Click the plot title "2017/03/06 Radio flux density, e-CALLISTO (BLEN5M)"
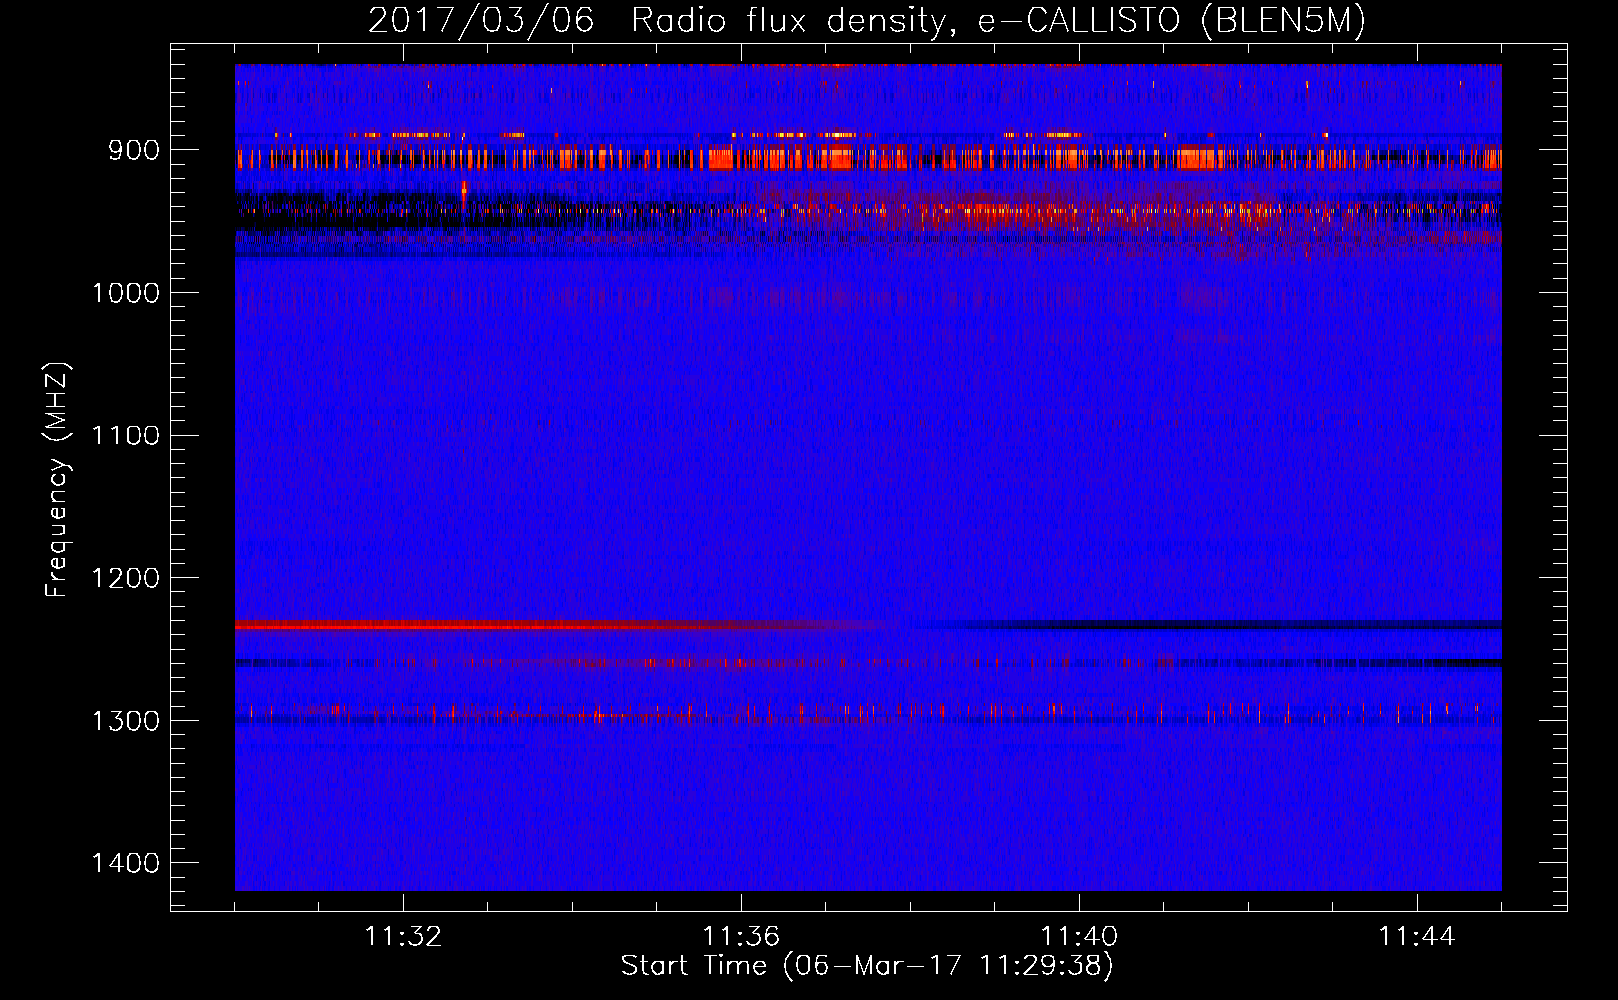This screenshot has width=1618, height=1000. click(867, 21)
